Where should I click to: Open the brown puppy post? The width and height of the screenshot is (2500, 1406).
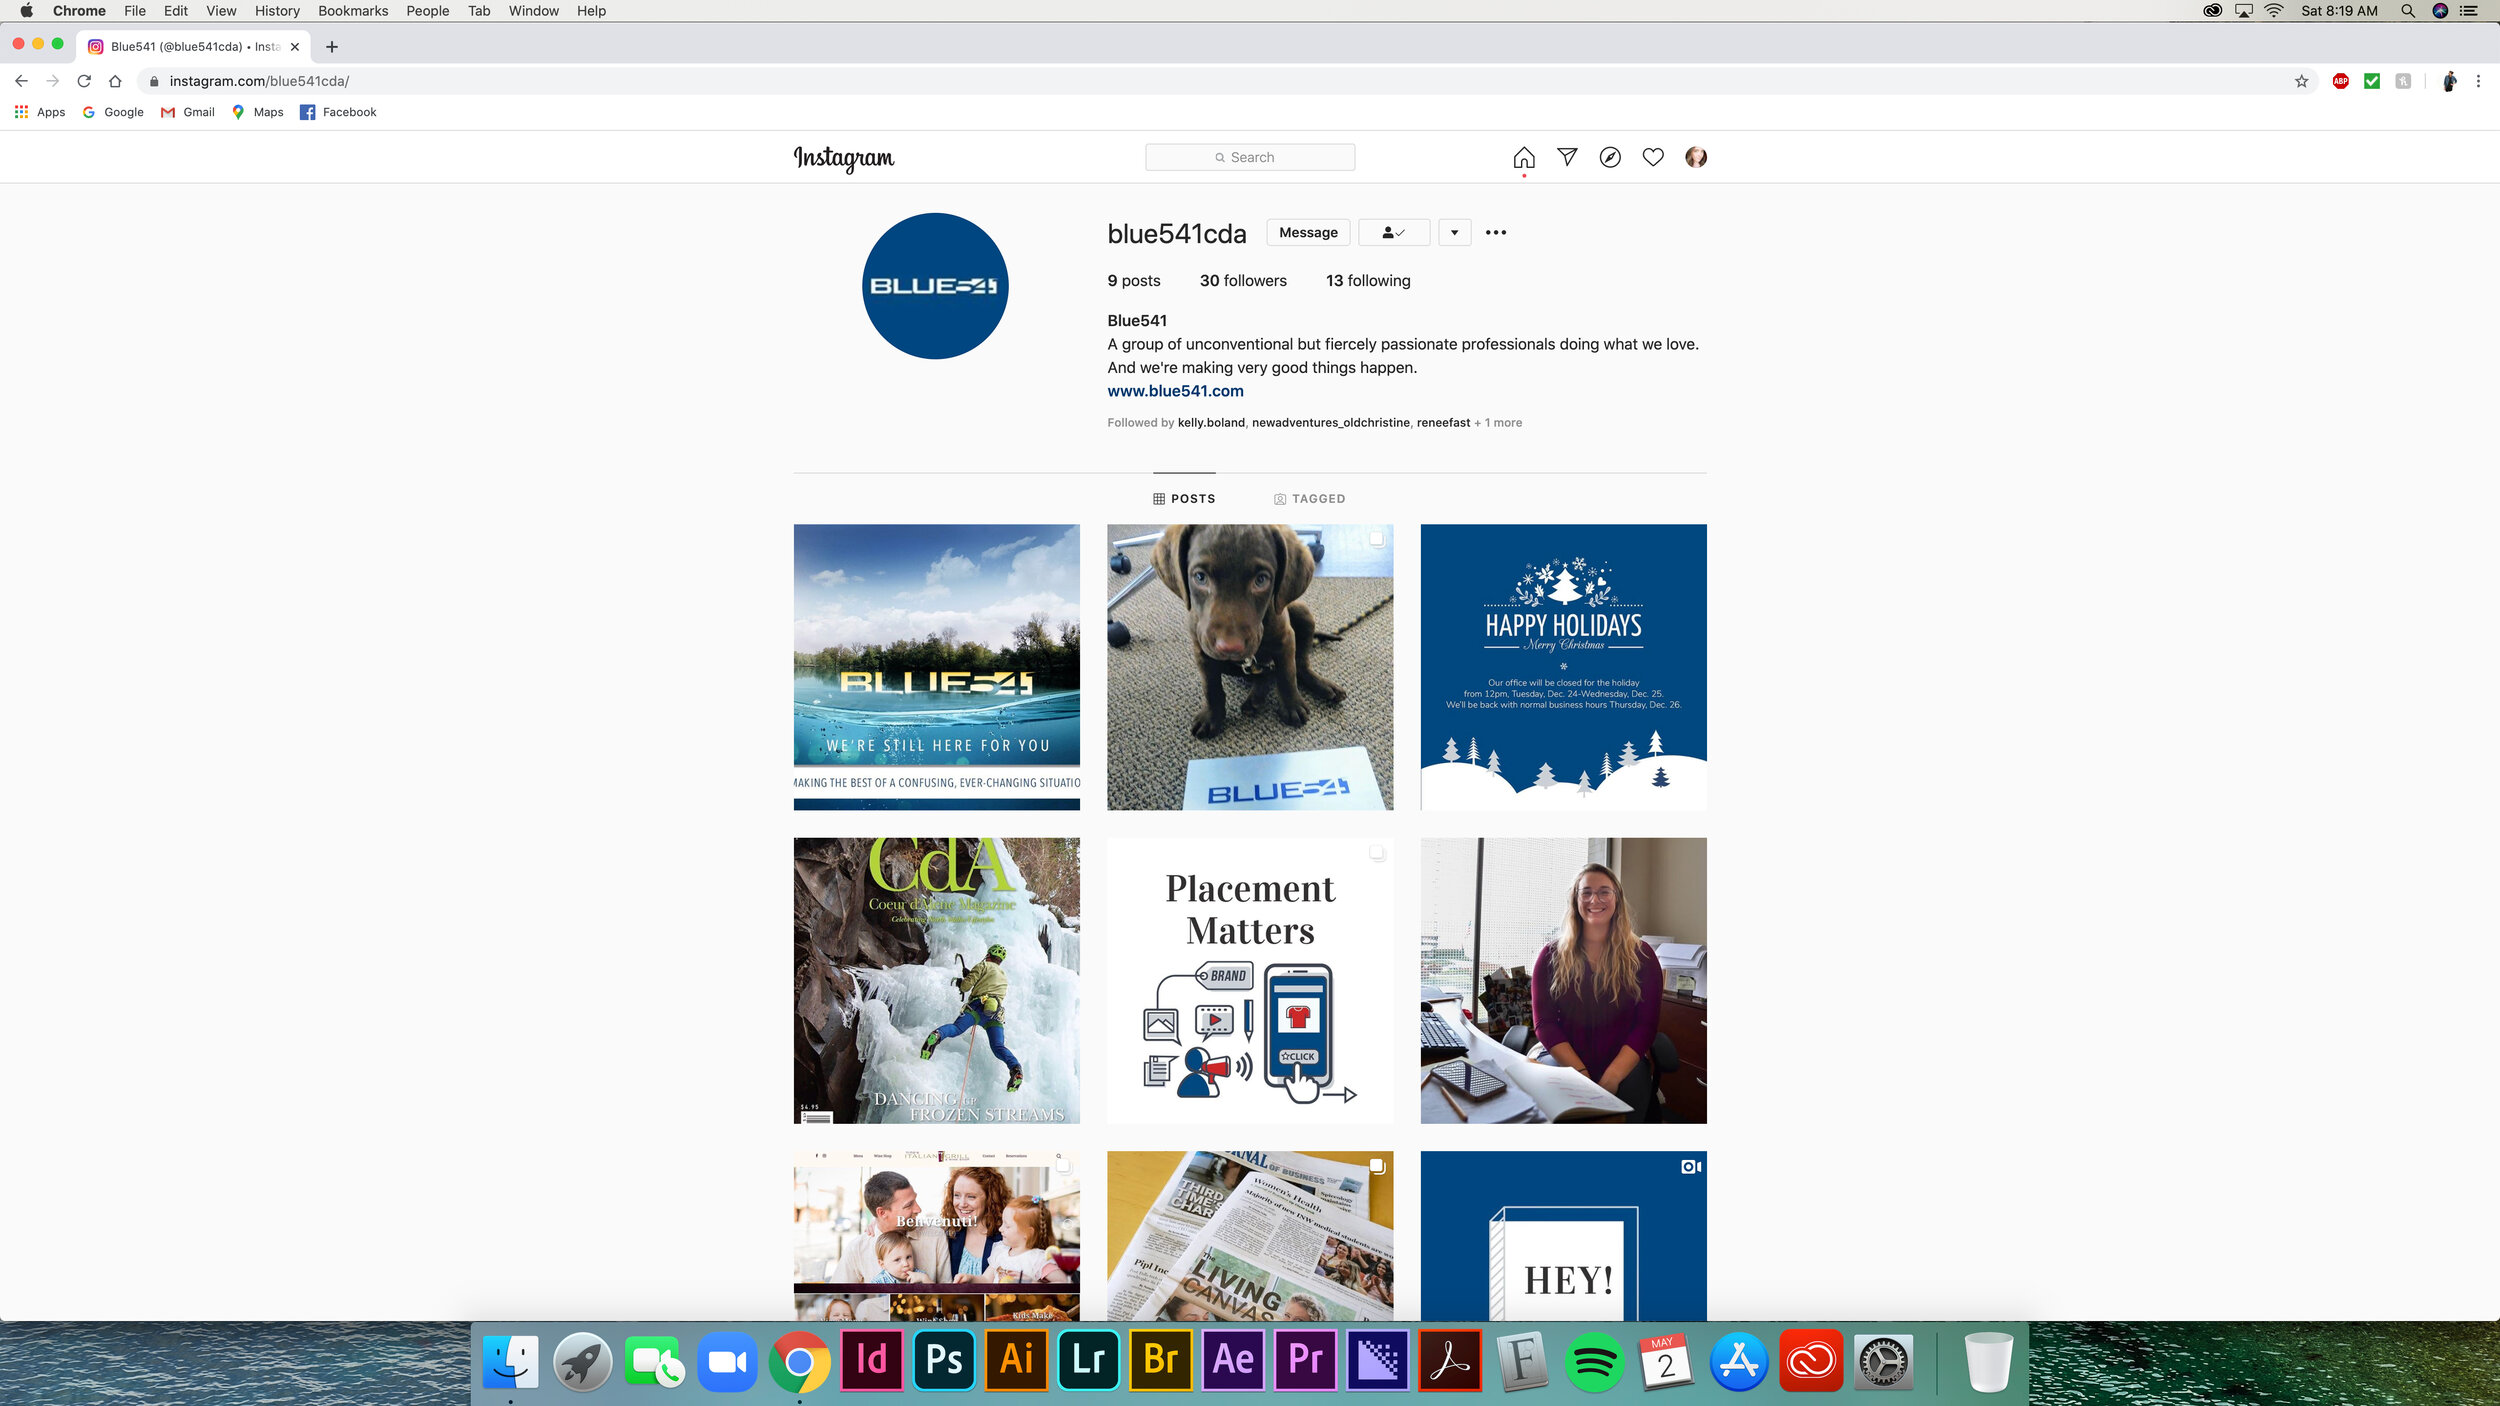(1250, 667)
